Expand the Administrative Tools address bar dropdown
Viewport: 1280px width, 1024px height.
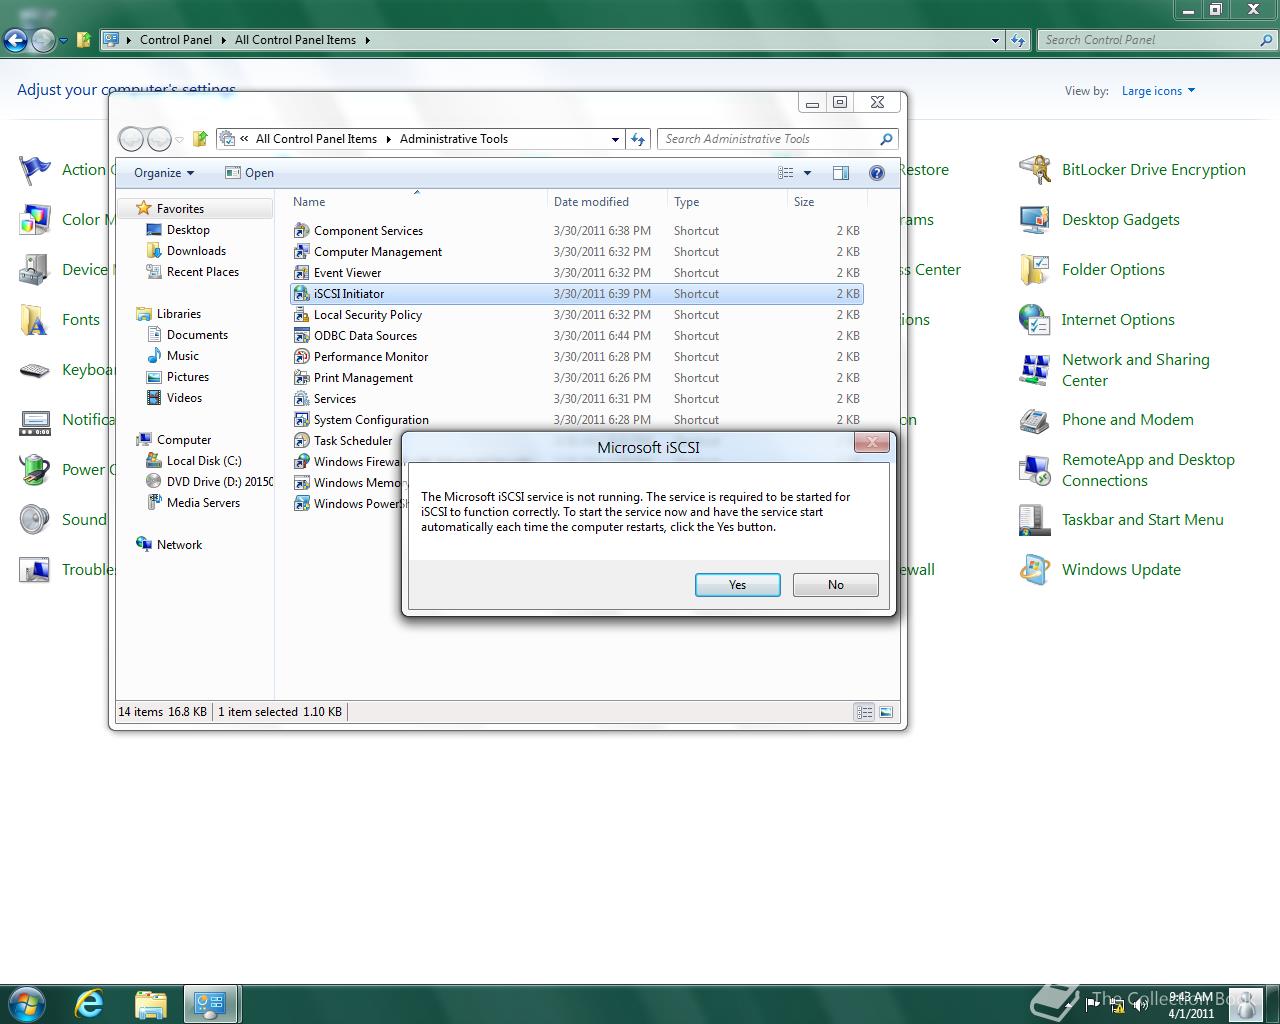pyautogui.click(x=615, y=139)
